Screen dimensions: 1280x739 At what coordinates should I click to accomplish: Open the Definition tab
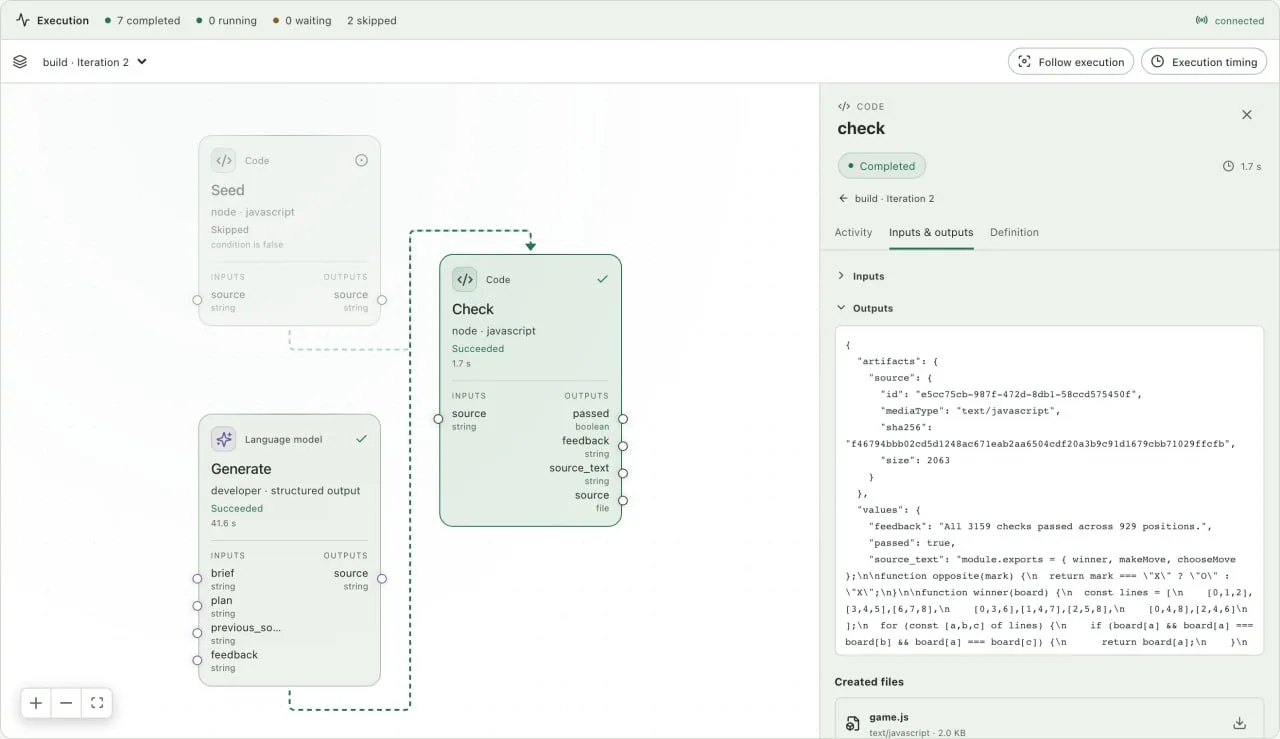pos(1014,232)
